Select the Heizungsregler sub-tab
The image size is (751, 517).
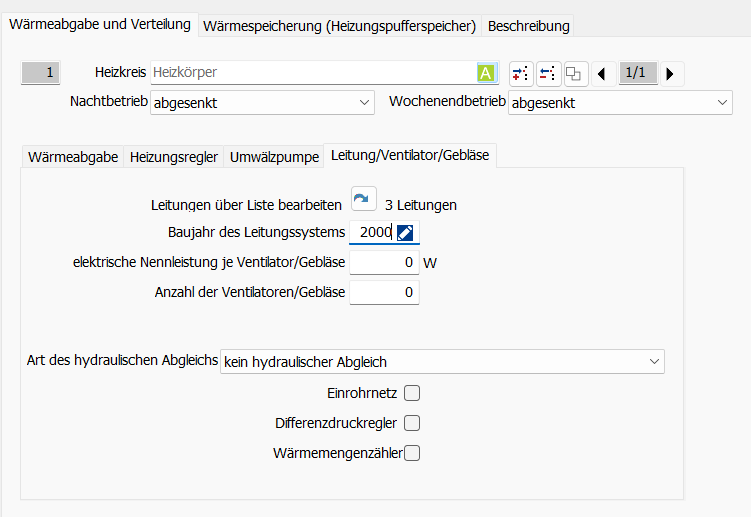(x=174, y=157)
